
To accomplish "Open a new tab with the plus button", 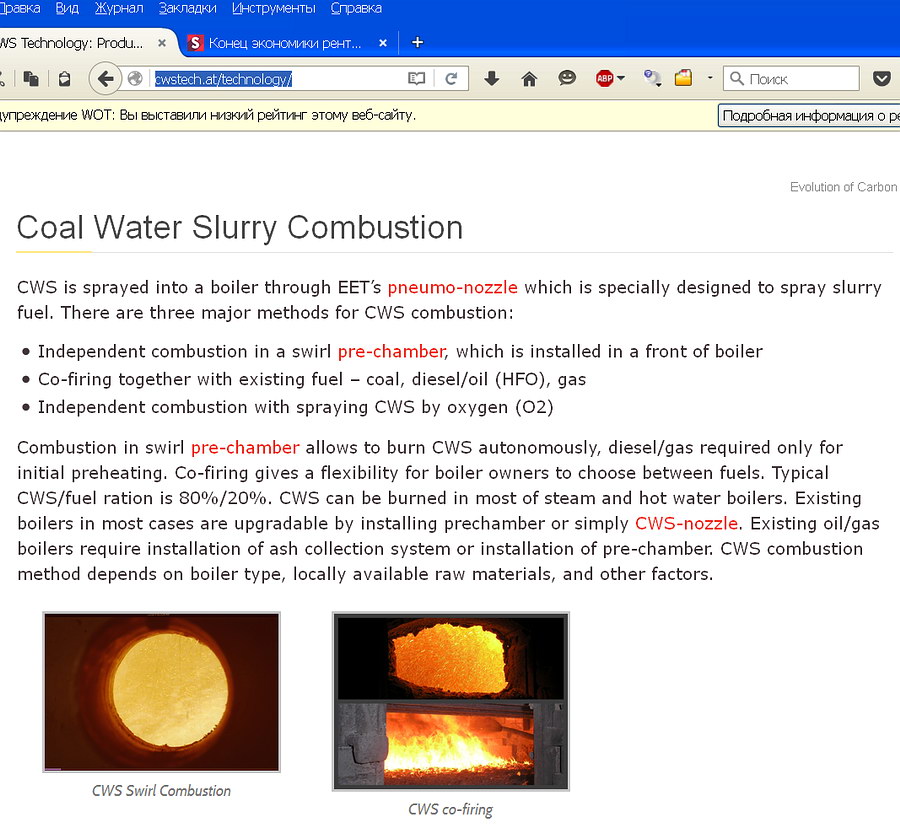I will point(418,42).
